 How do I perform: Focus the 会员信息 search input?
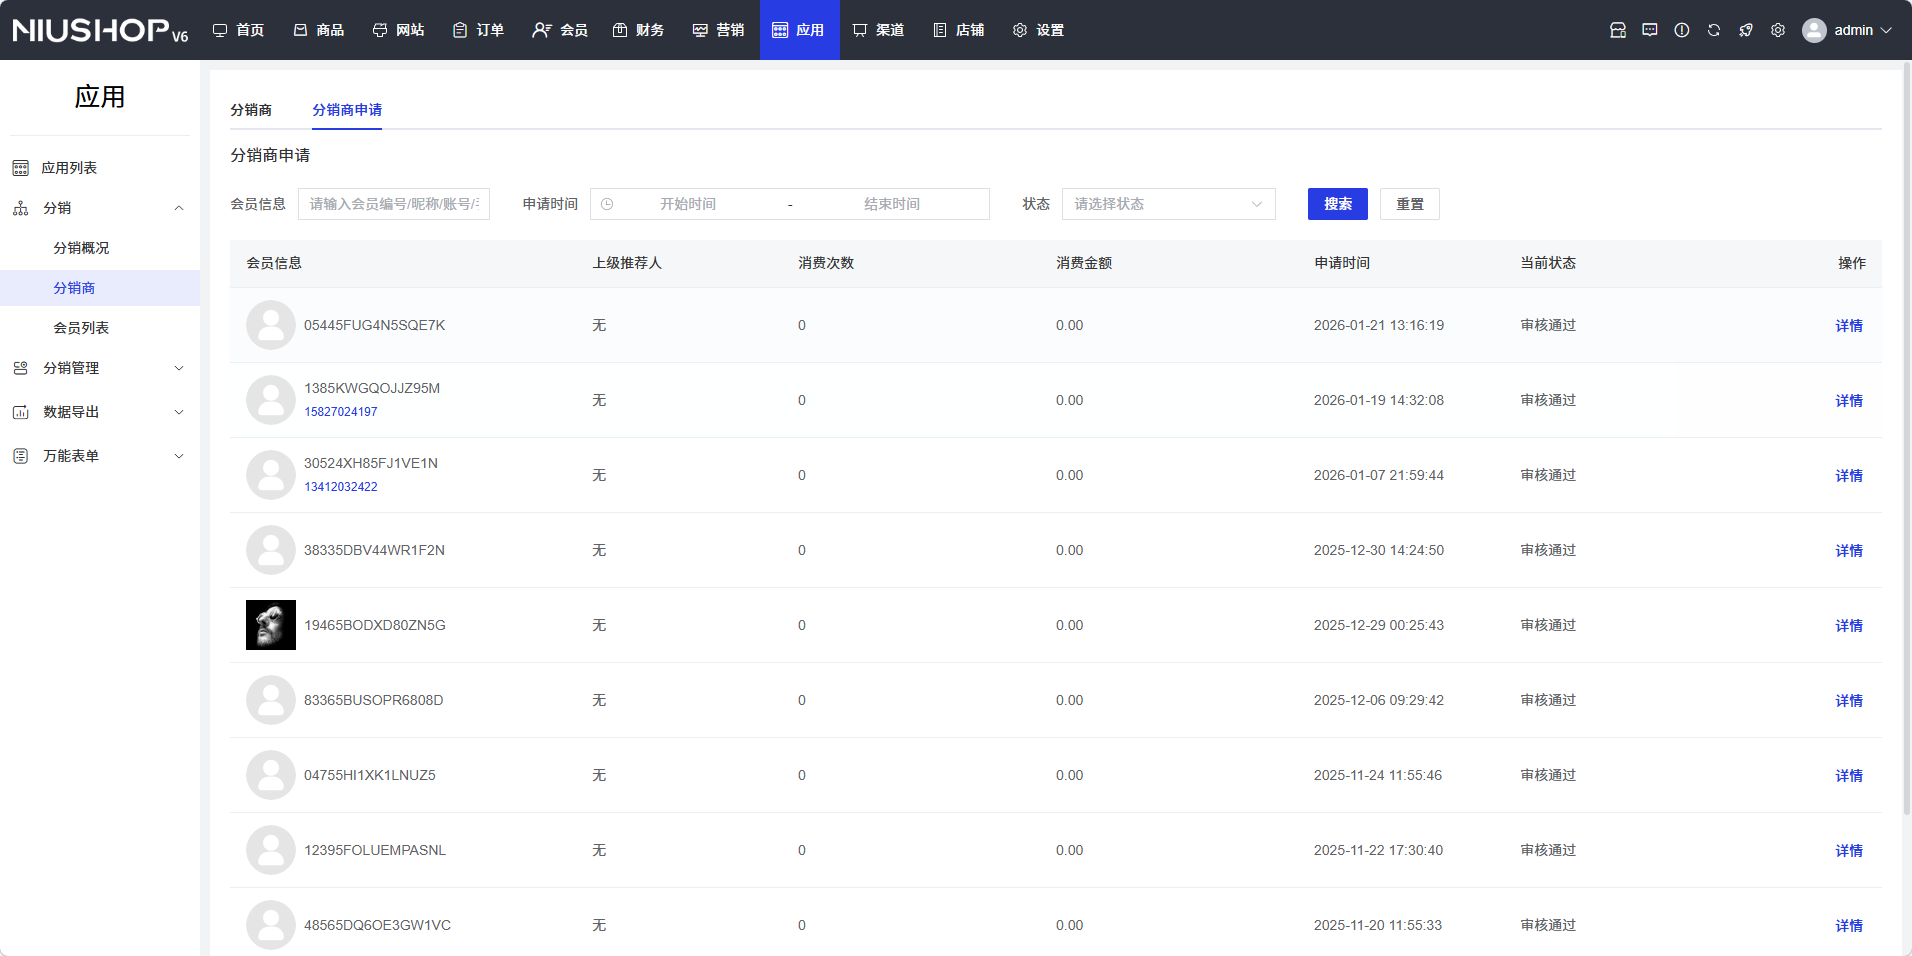[394, 204]
